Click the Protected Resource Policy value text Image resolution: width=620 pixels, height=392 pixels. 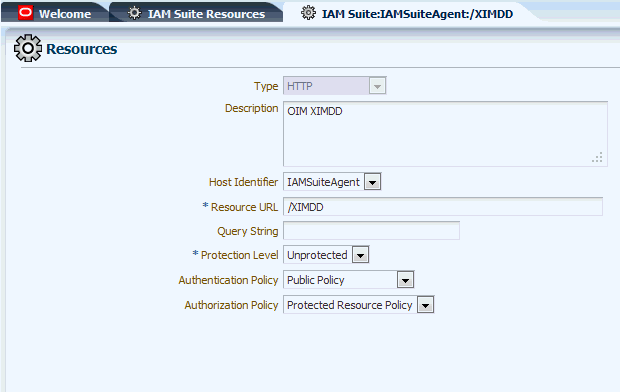pyautogui.click(x=350, y=305)
